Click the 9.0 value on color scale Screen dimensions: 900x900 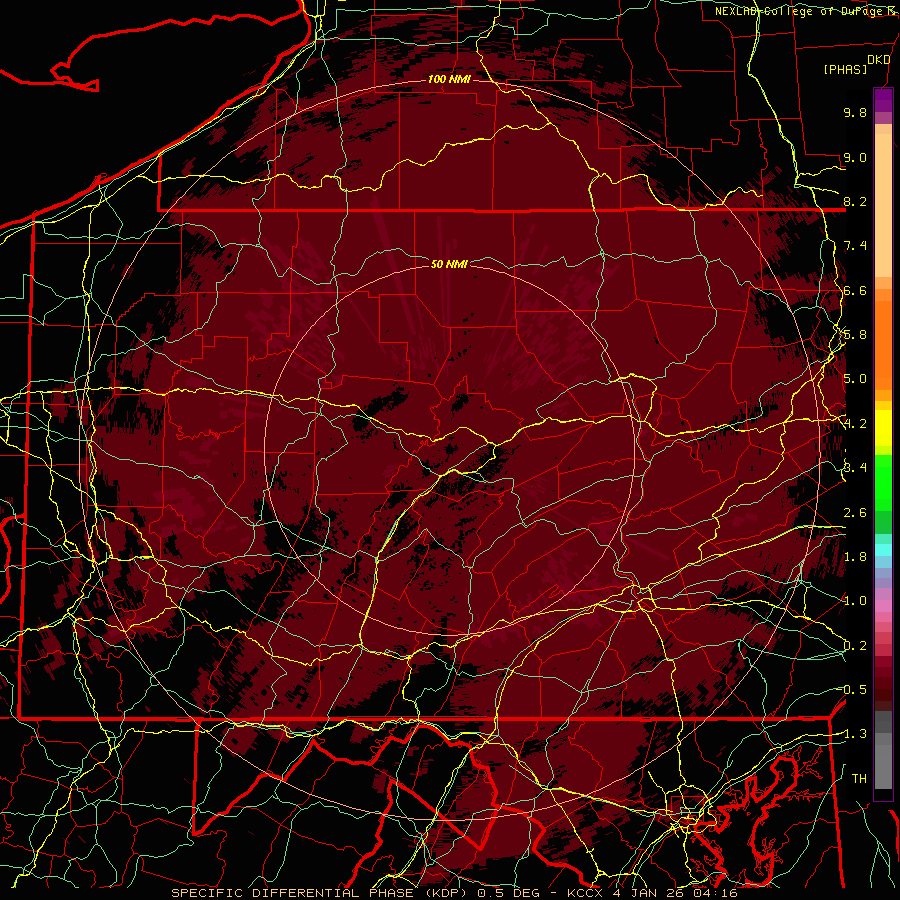(x=855, y=157)
